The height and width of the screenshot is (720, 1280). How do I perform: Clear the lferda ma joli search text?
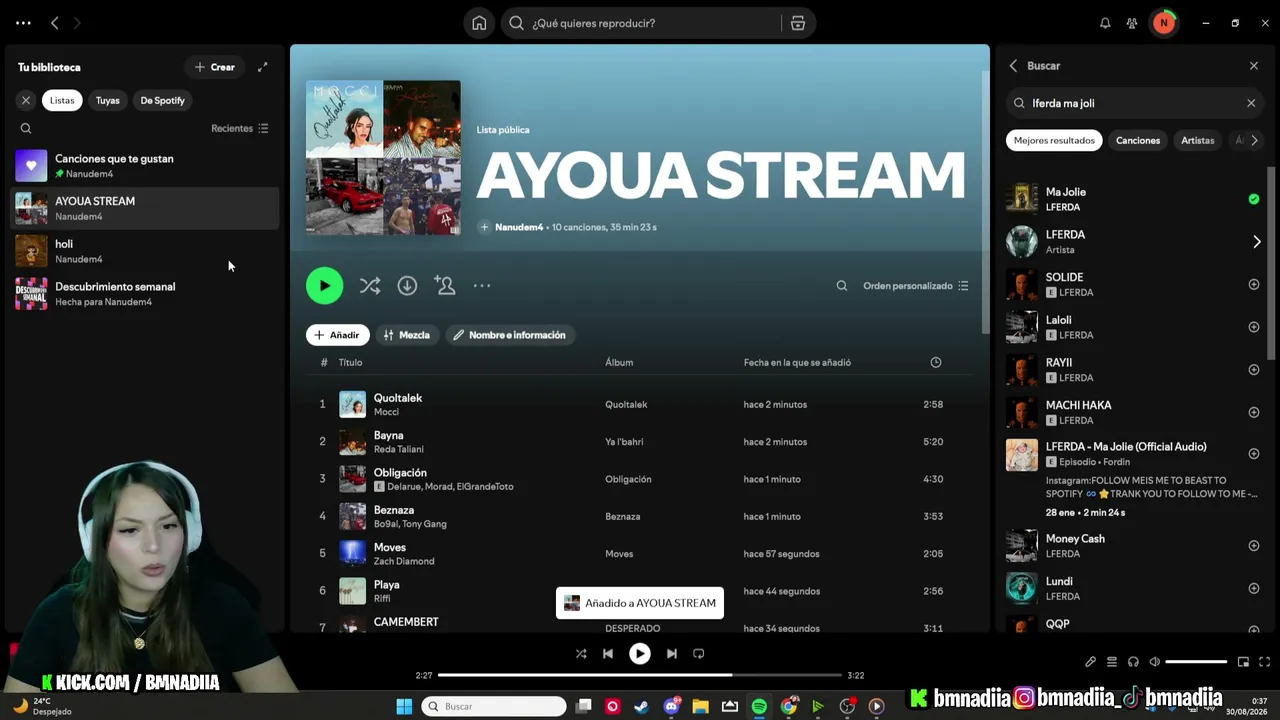coord(1251,103)
